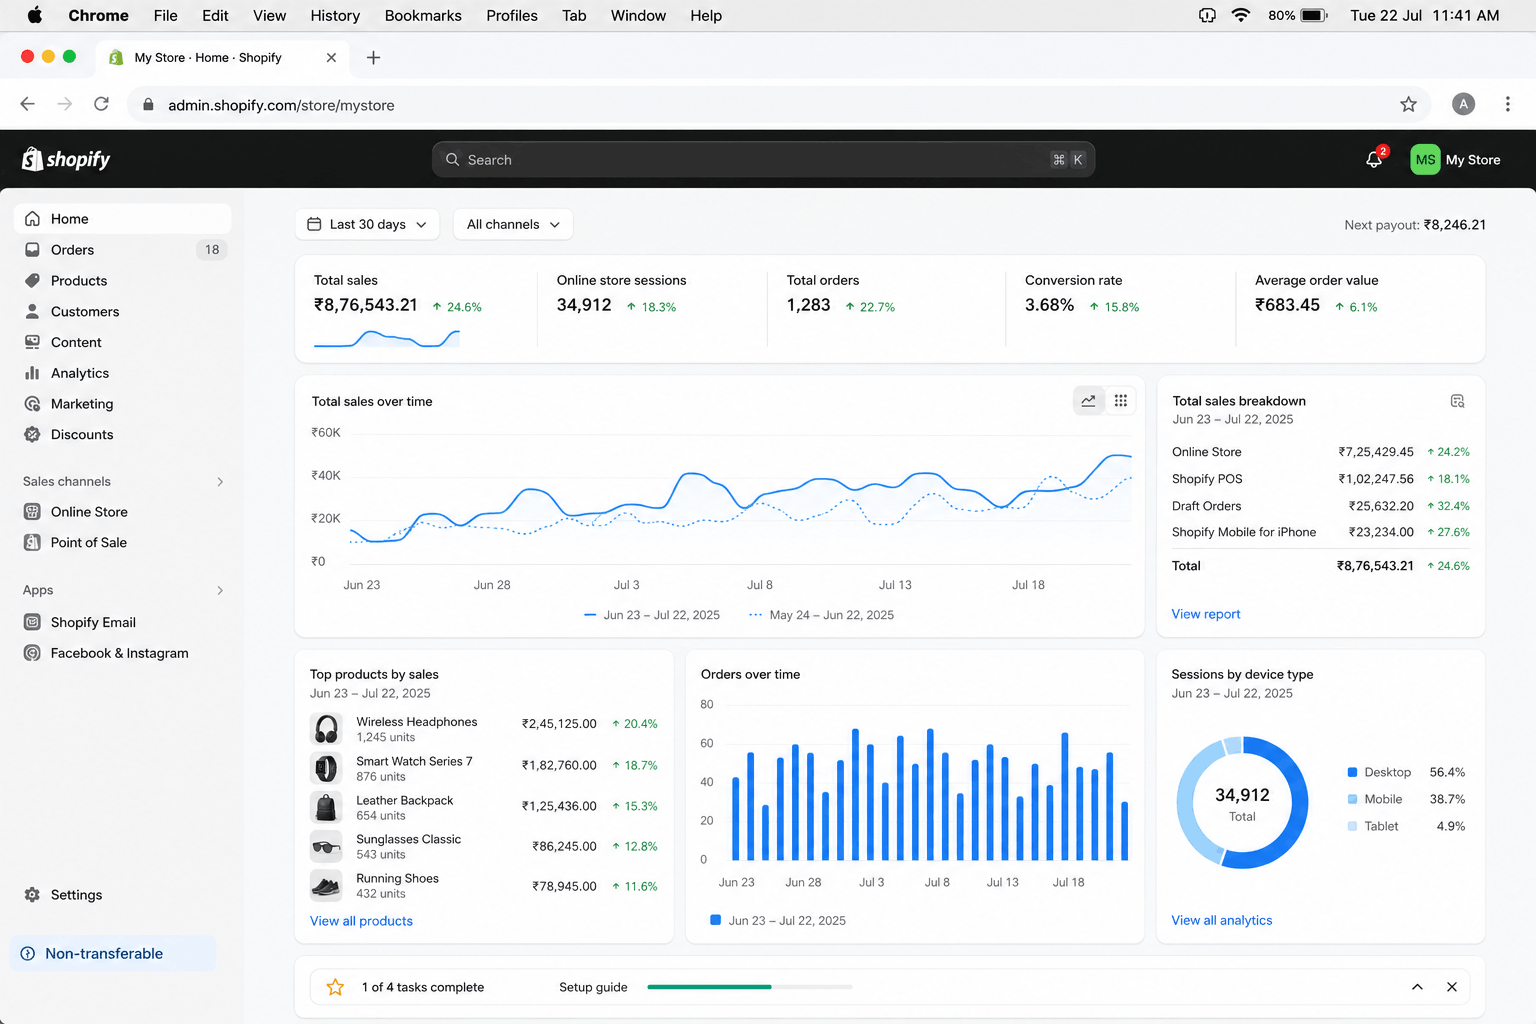The height and width of the screenshot is (1024, 1536).
Task: Open Last 30 days date dropdown
Action: click(368, 224)
